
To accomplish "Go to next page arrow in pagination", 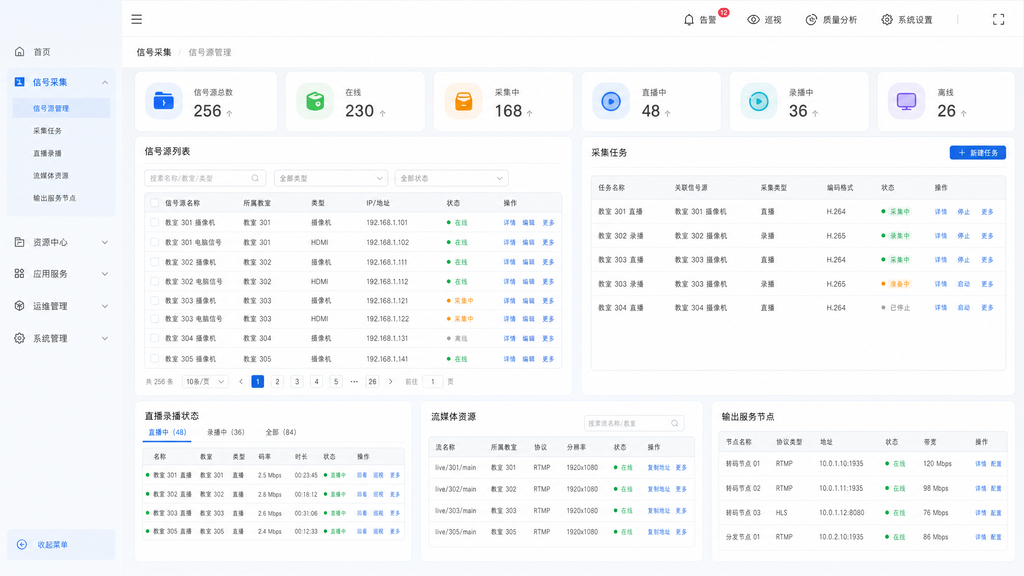I will tap(391, 381).
